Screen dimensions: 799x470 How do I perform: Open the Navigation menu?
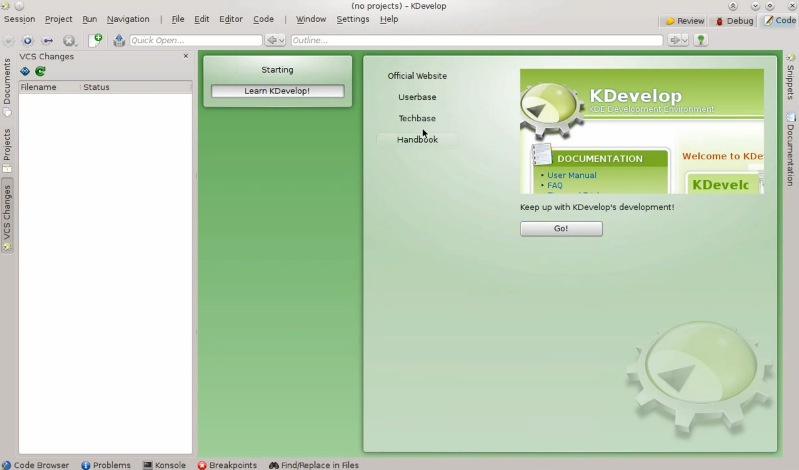pos(128,19)
